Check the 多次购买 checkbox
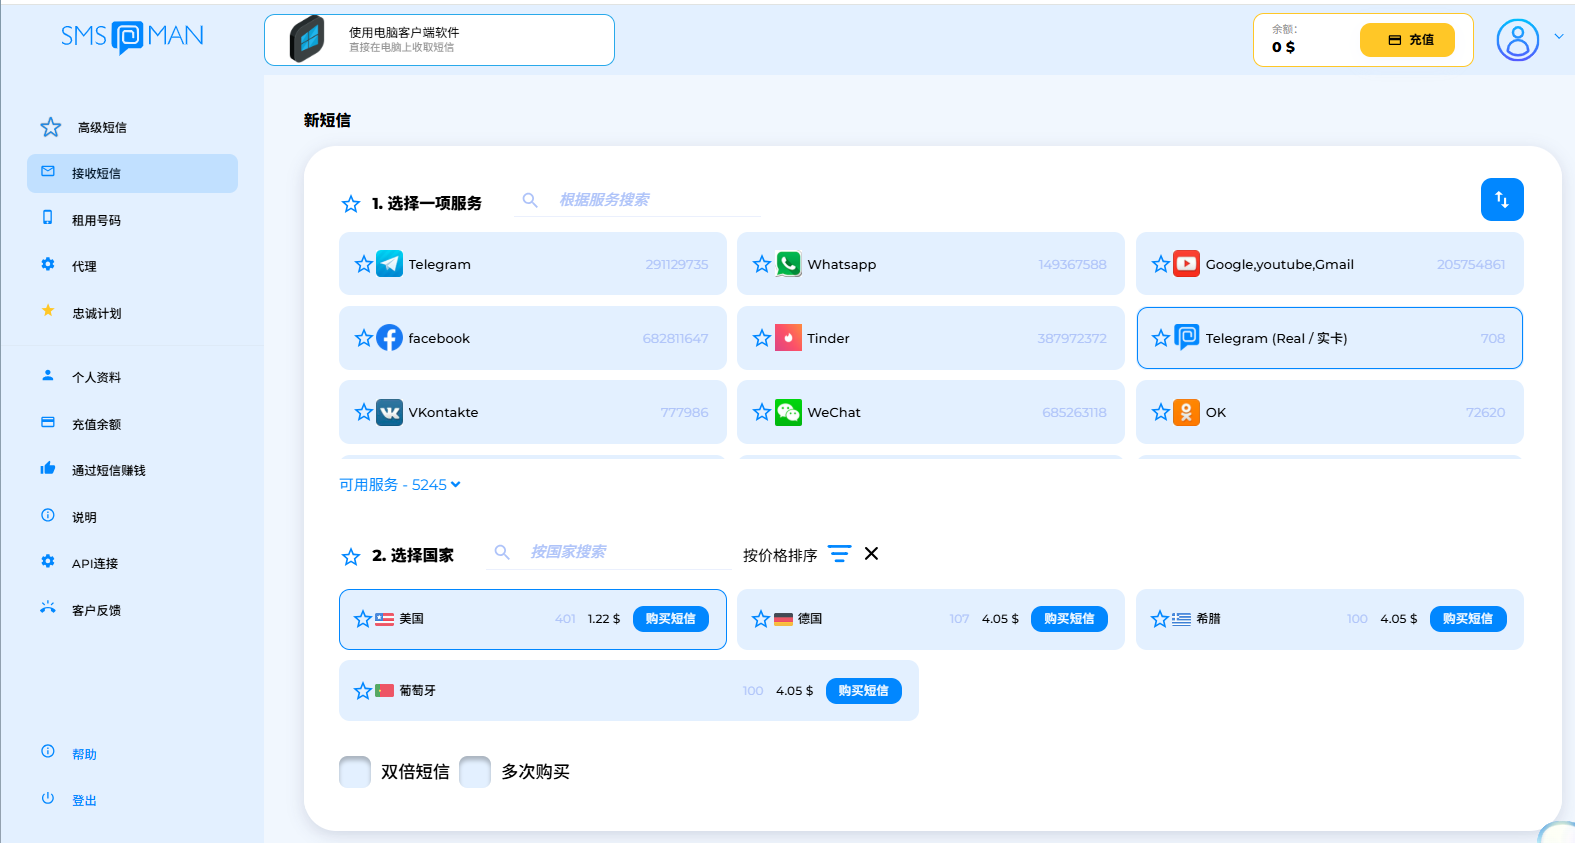1575x843 pixels. [475, 772]
